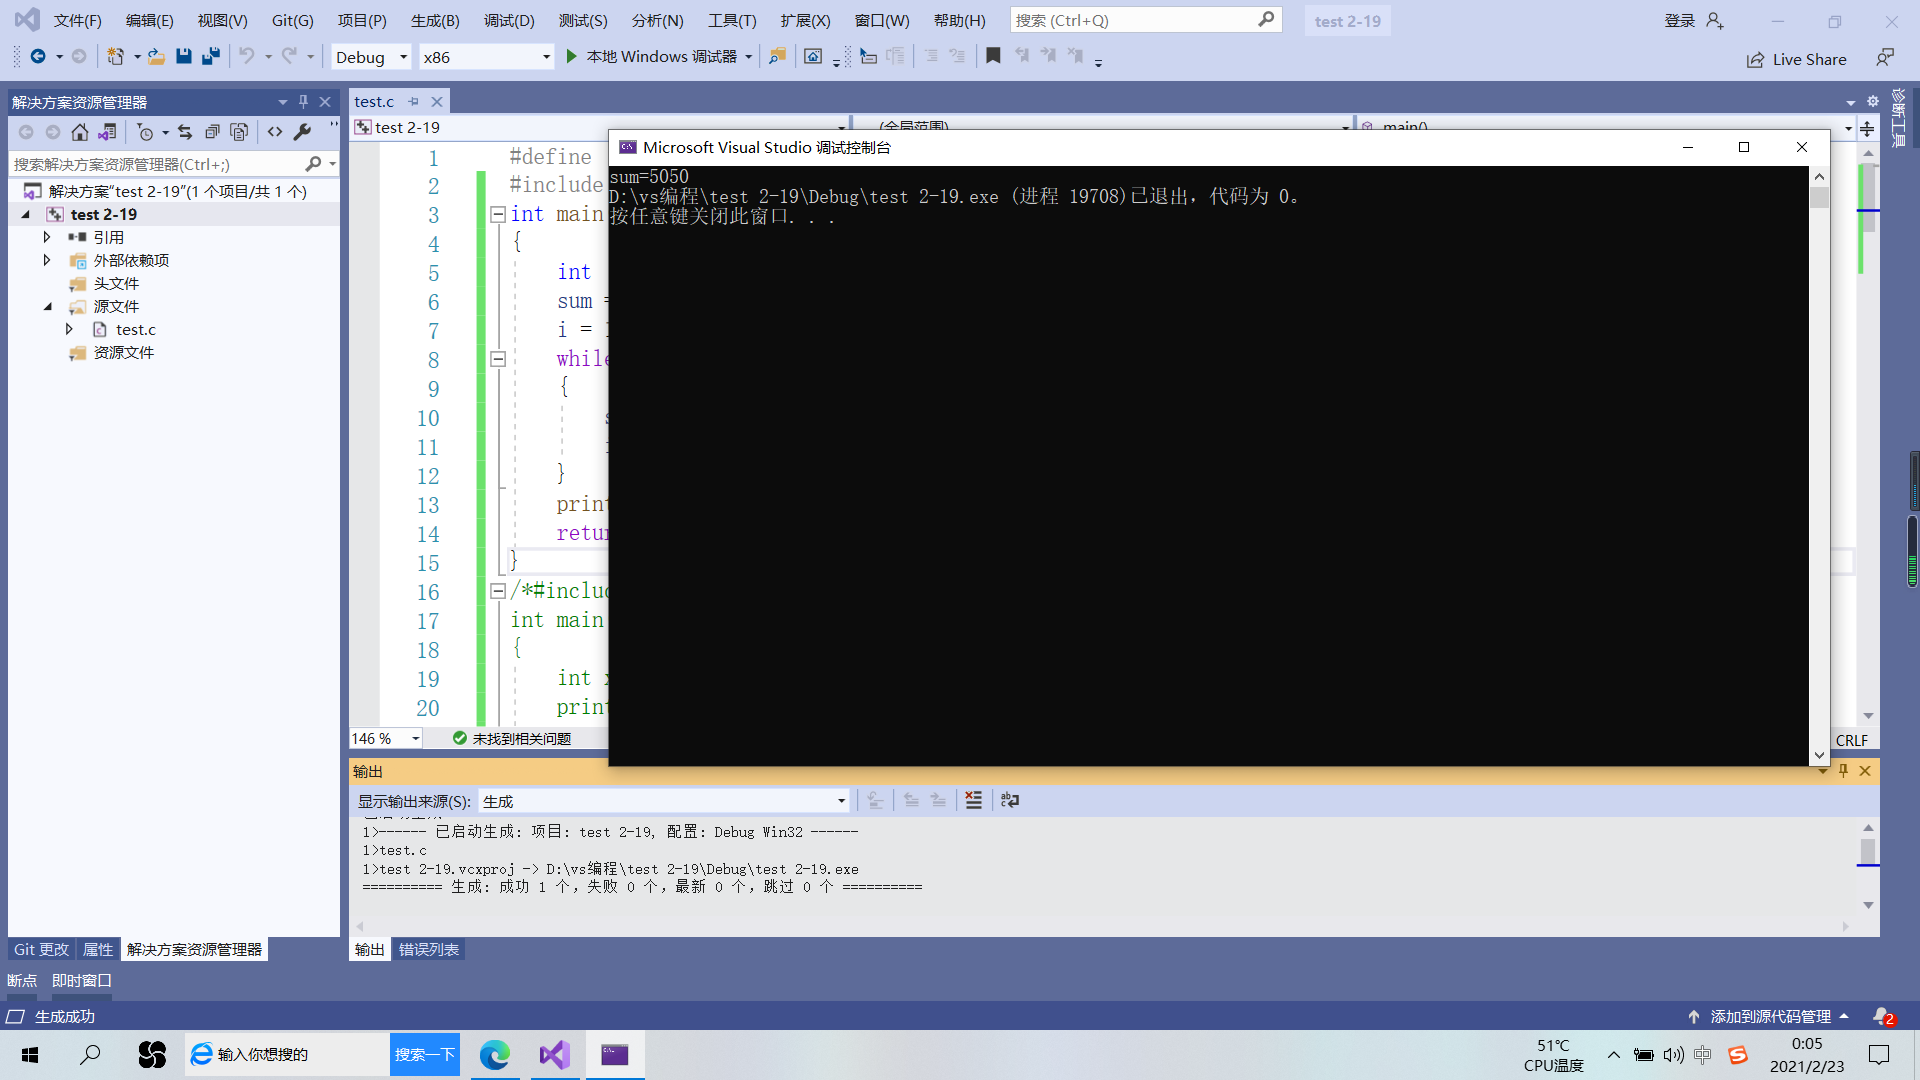This screenshot has height=1080, width=1920.
Task: Click Home icon in Solution Explorer toolbar
Action: point(80,132)
